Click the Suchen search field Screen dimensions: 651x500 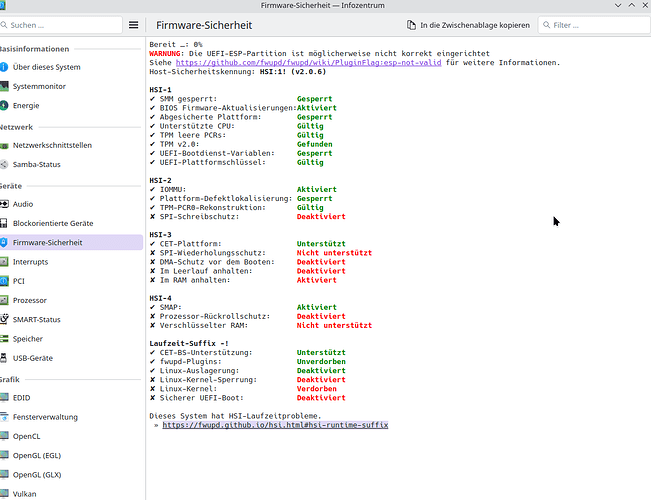tap(61, 25)
